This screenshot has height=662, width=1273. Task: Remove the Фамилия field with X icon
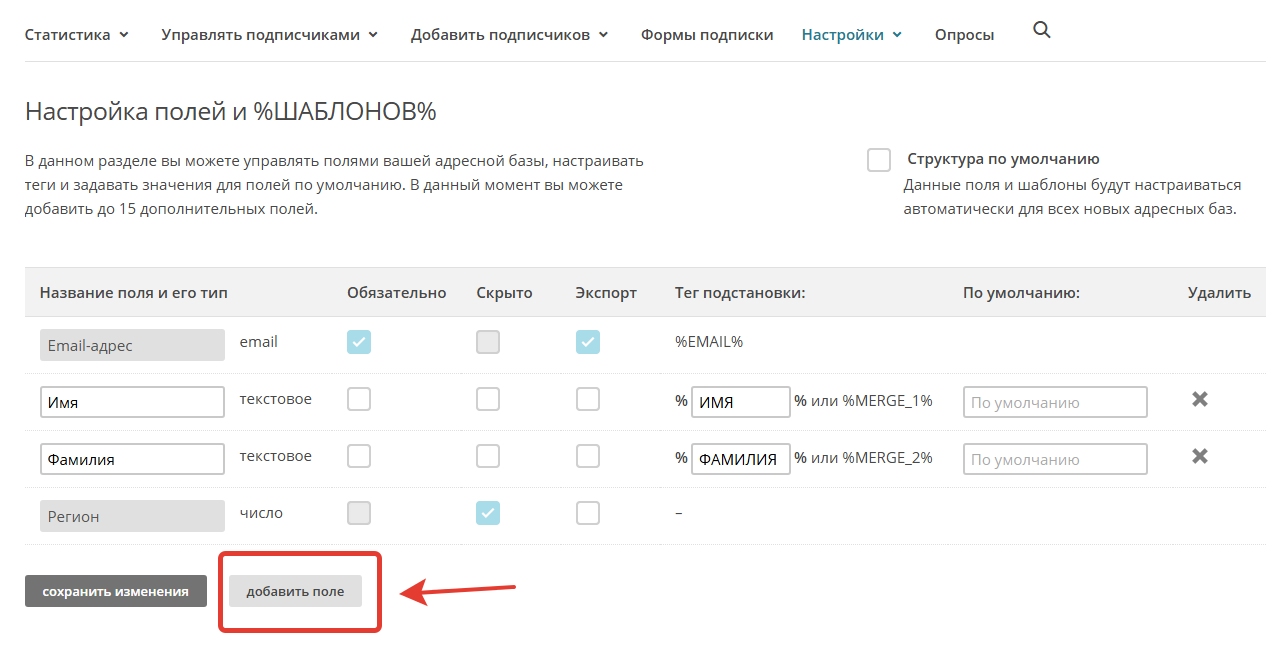pos(1200,456)
